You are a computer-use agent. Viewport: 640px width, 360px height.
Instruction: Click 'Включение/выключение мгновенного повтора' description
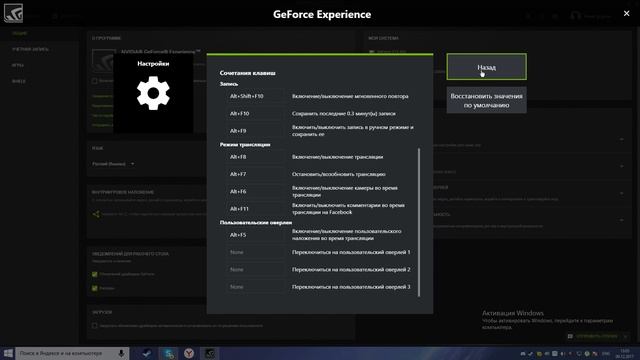point(350,96)
